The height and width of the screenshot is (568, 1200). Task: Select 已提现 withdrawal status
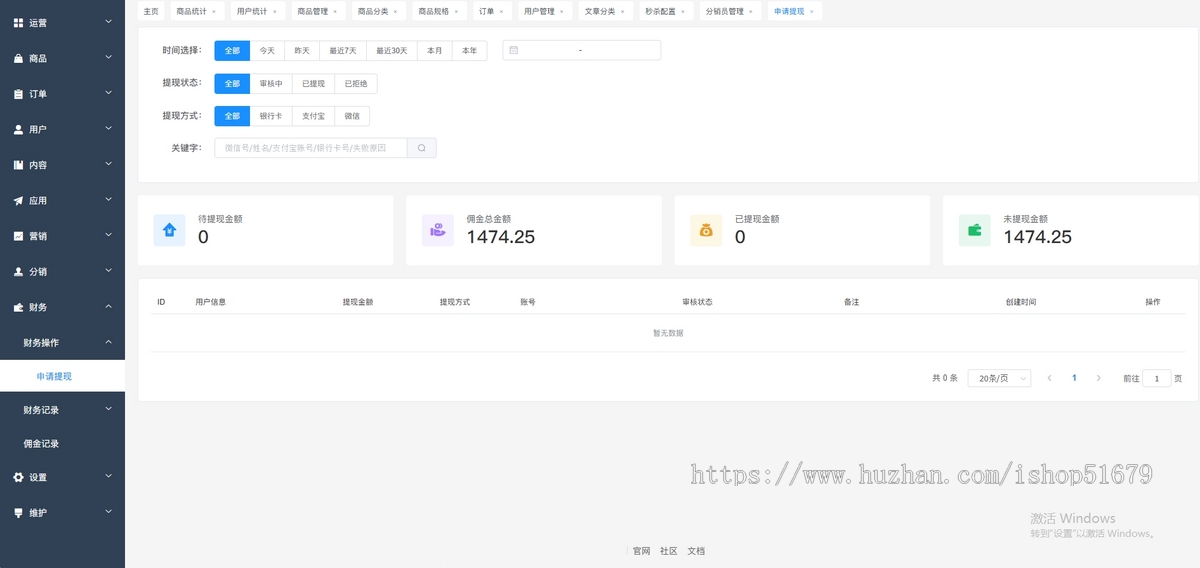[314, 84]
